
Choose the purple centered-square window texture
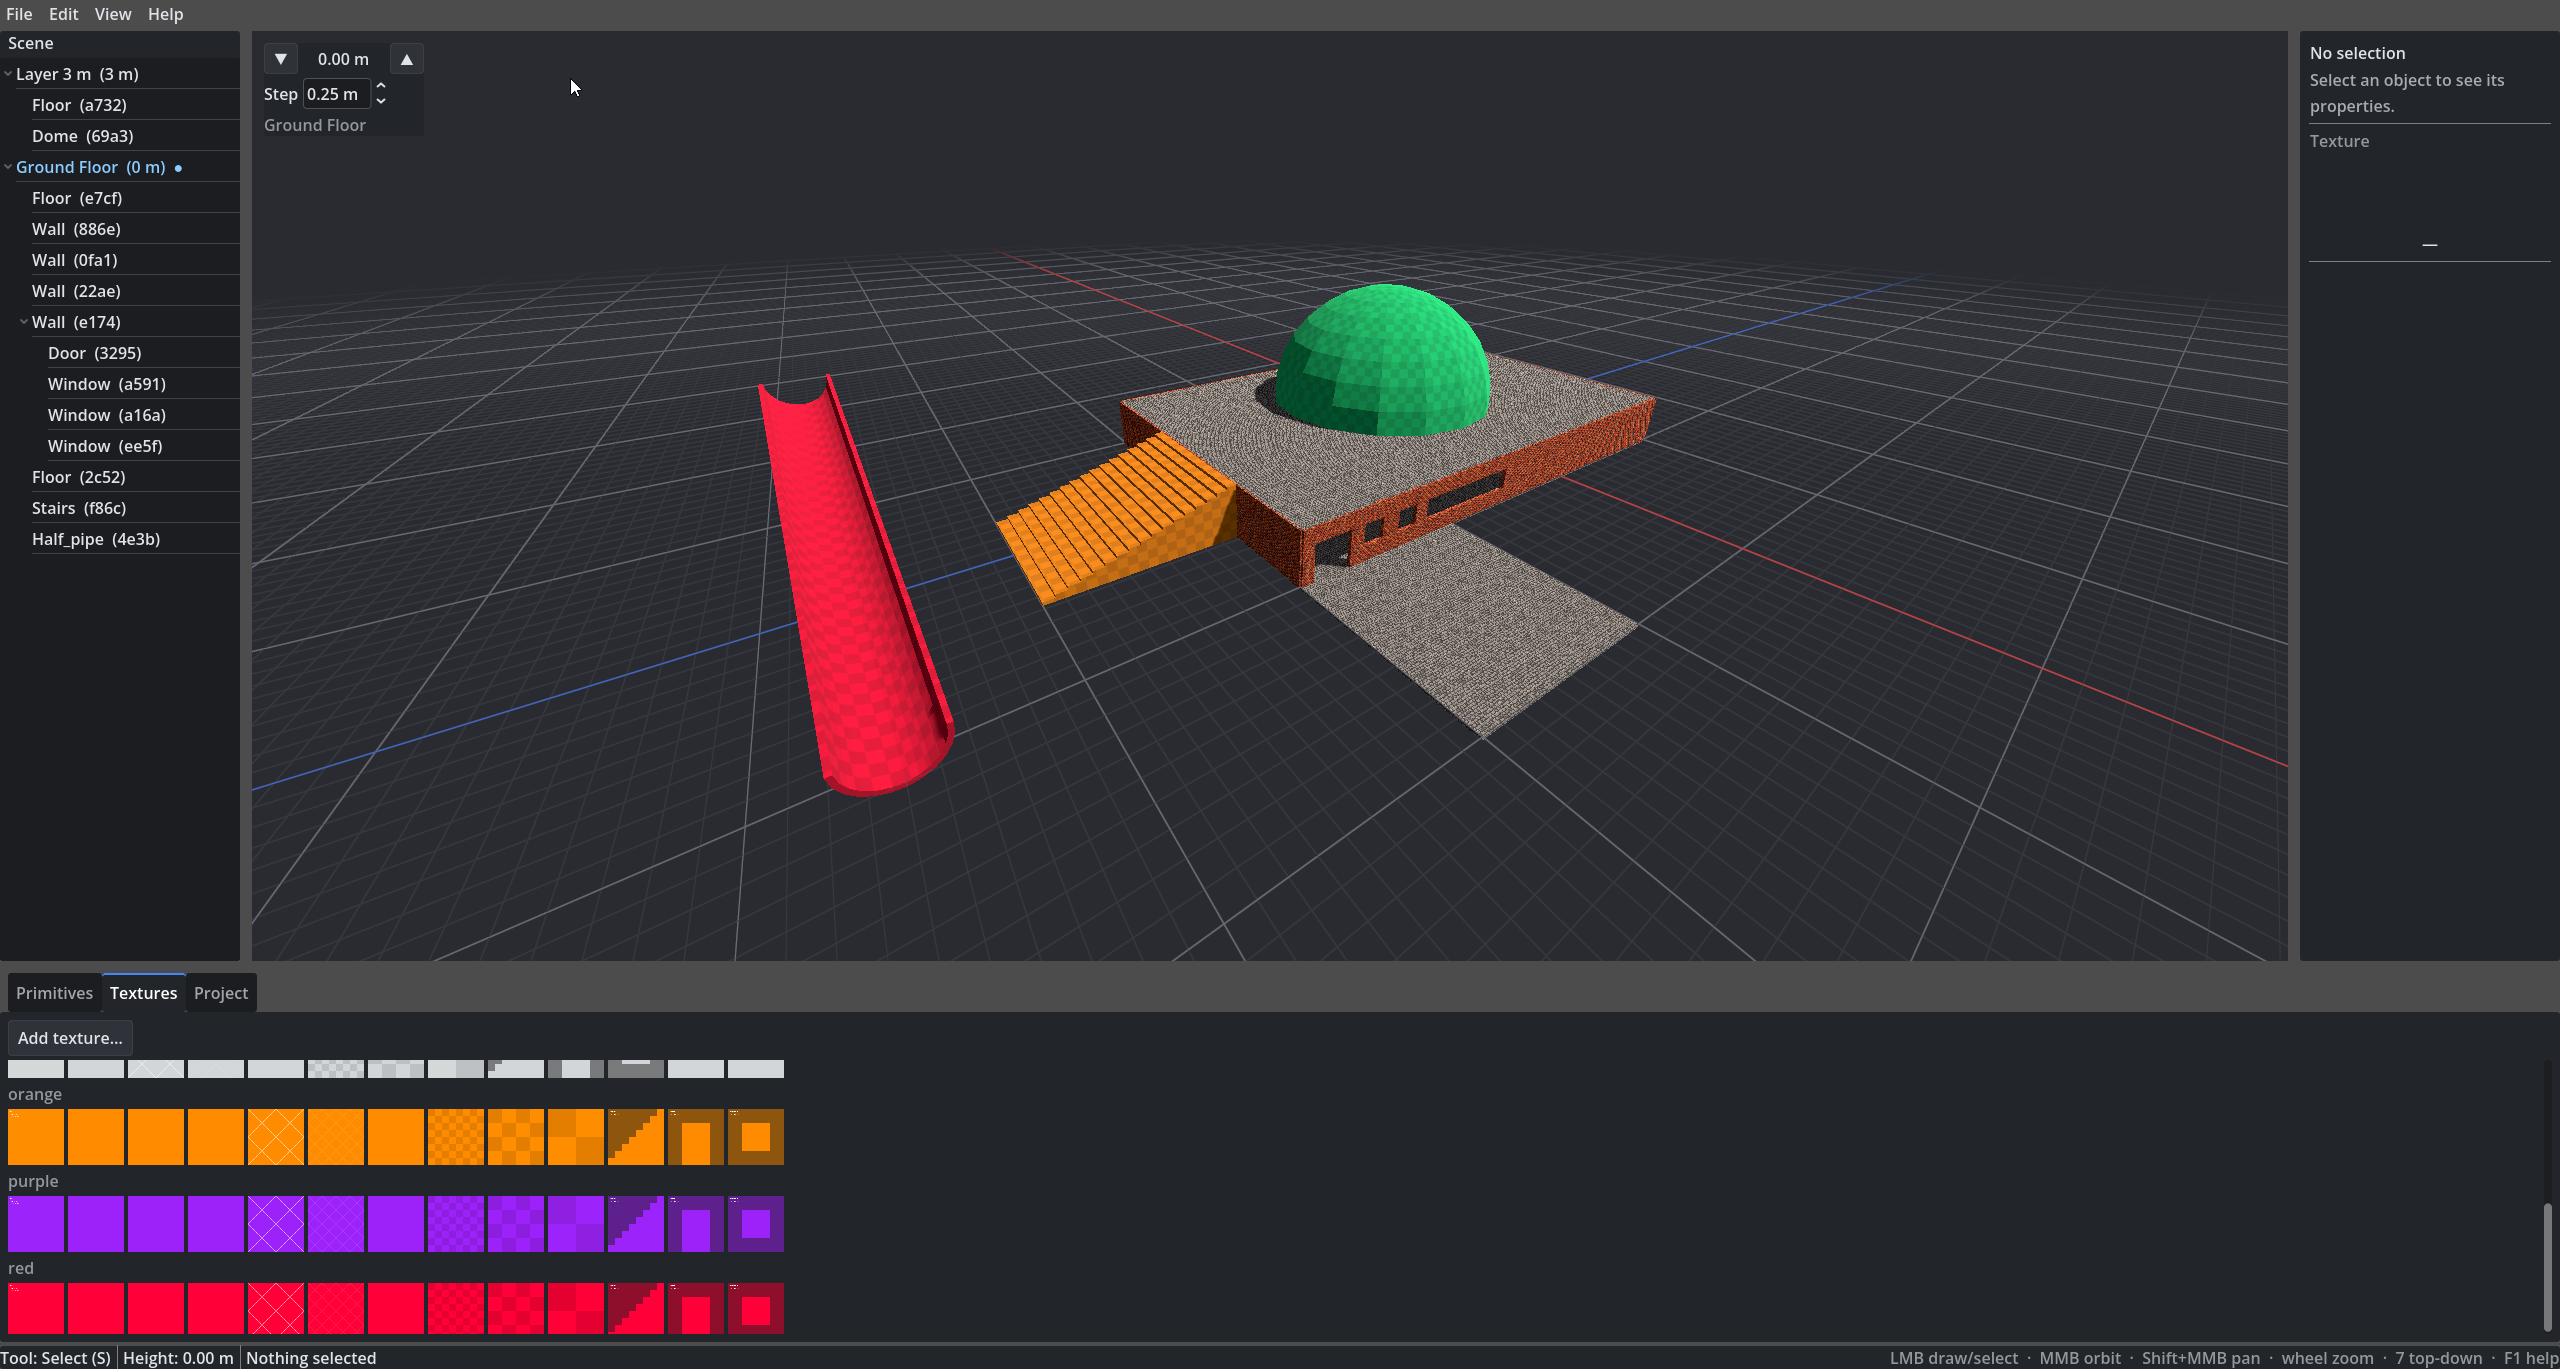coord(756,1224)
